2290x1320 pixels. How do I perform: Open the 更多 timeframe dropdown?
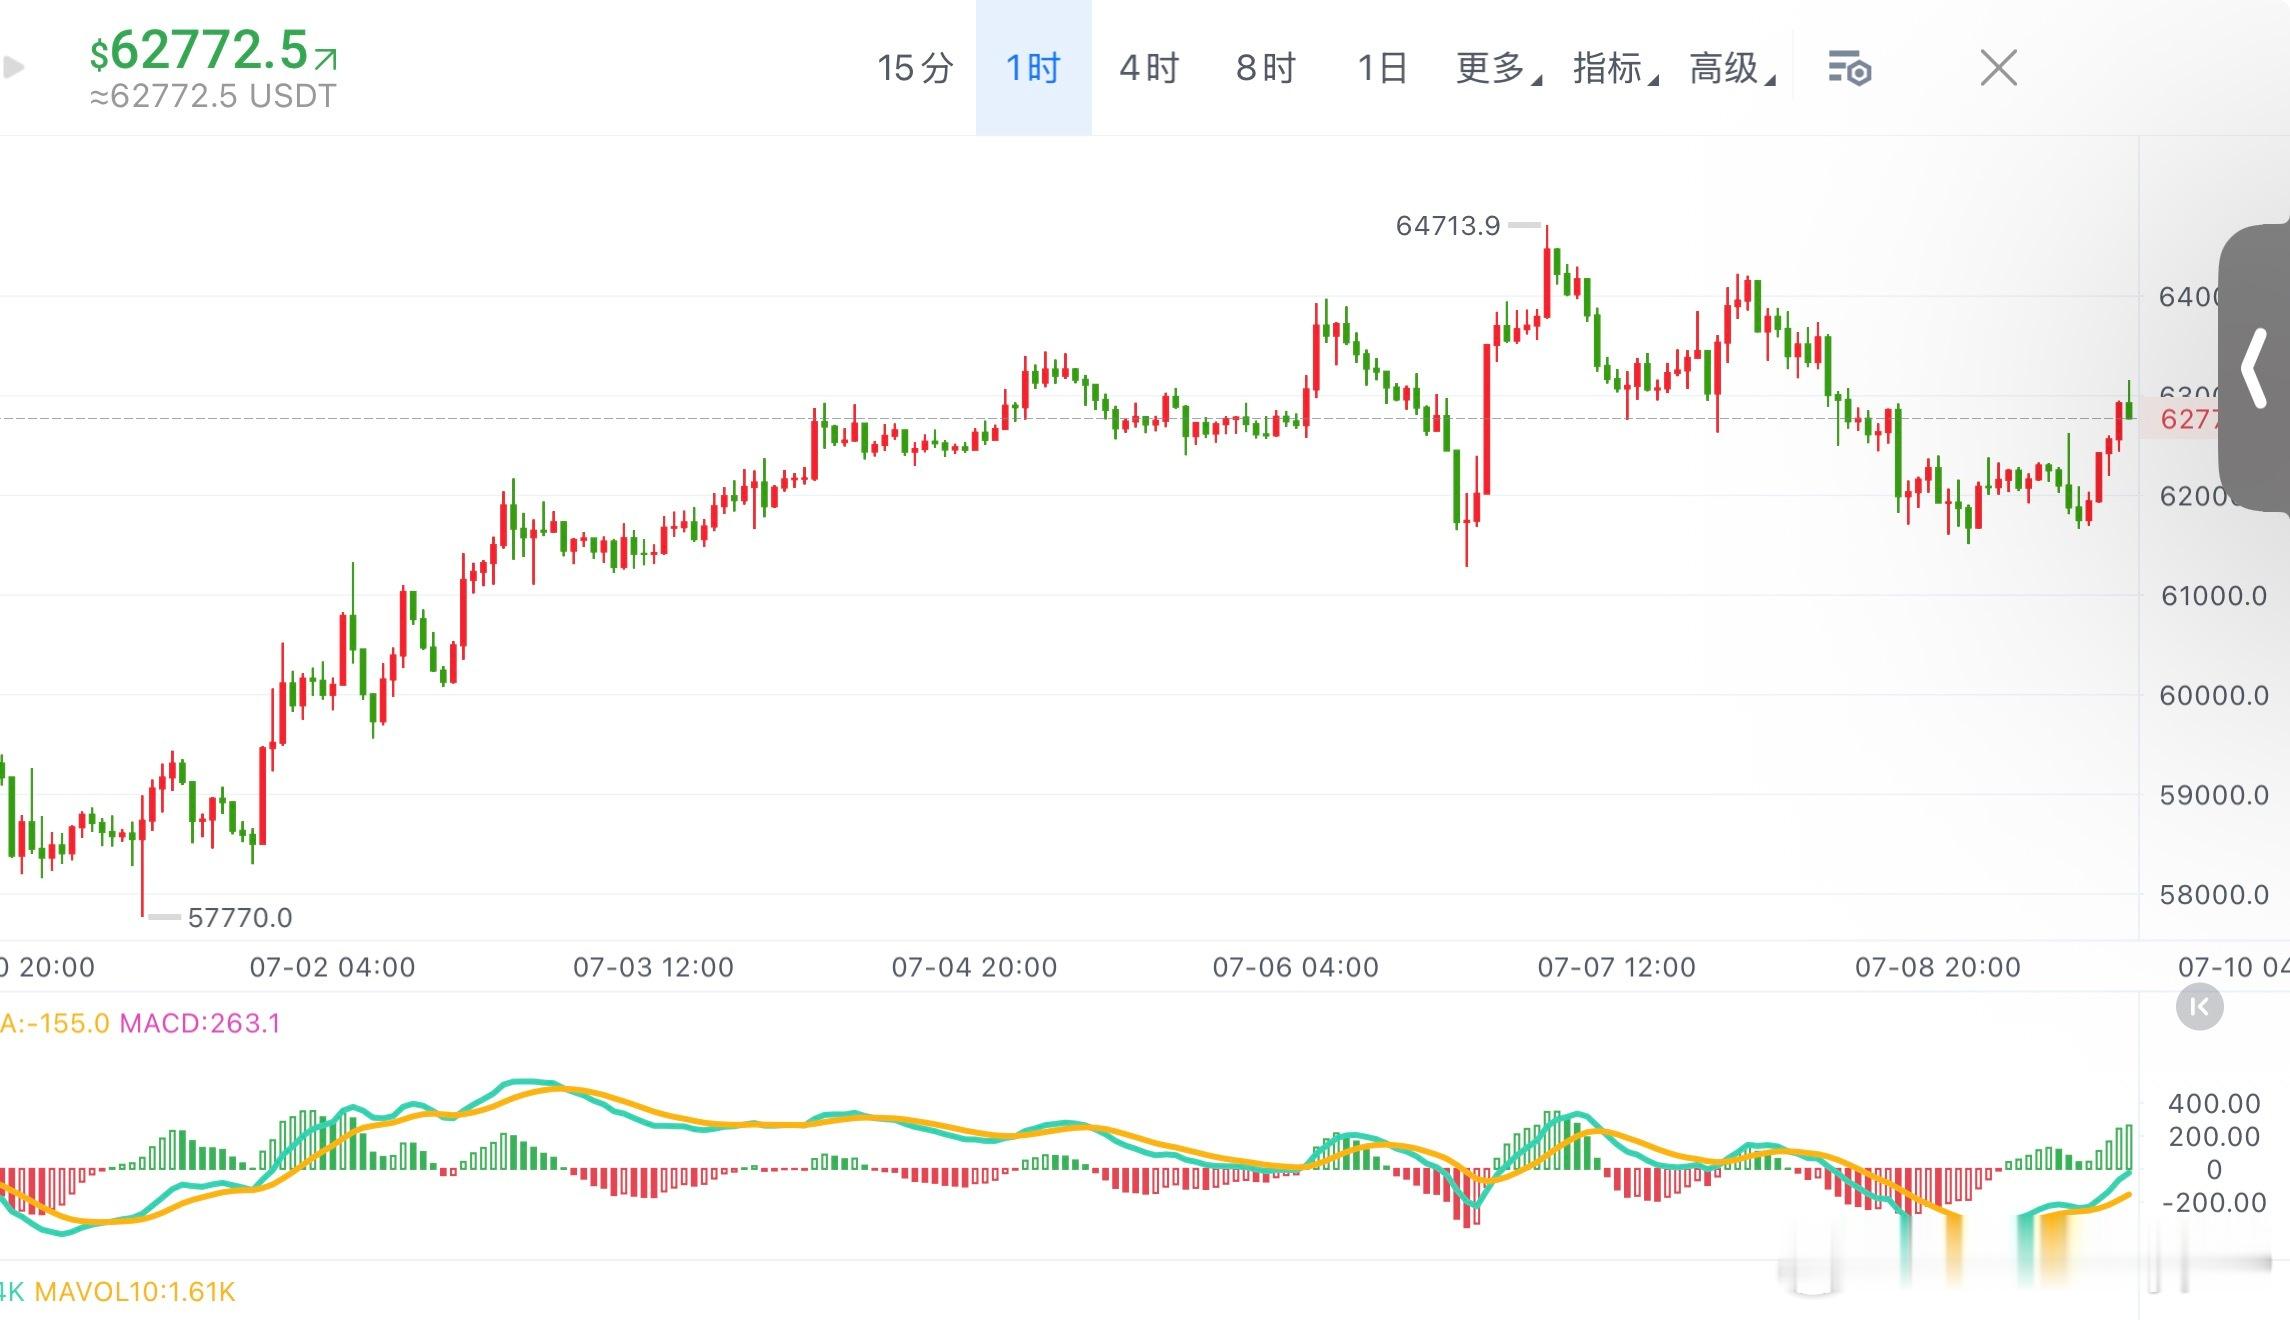coord(1498,68)
